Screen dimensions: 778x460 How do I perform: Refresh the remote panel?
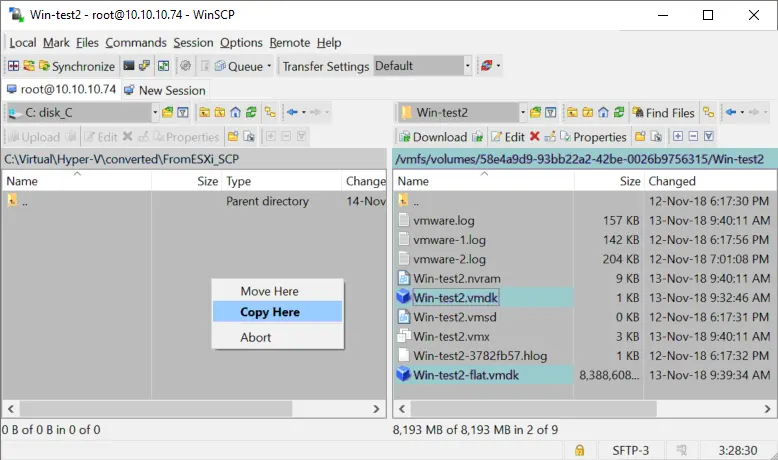[x=619, y=113]
